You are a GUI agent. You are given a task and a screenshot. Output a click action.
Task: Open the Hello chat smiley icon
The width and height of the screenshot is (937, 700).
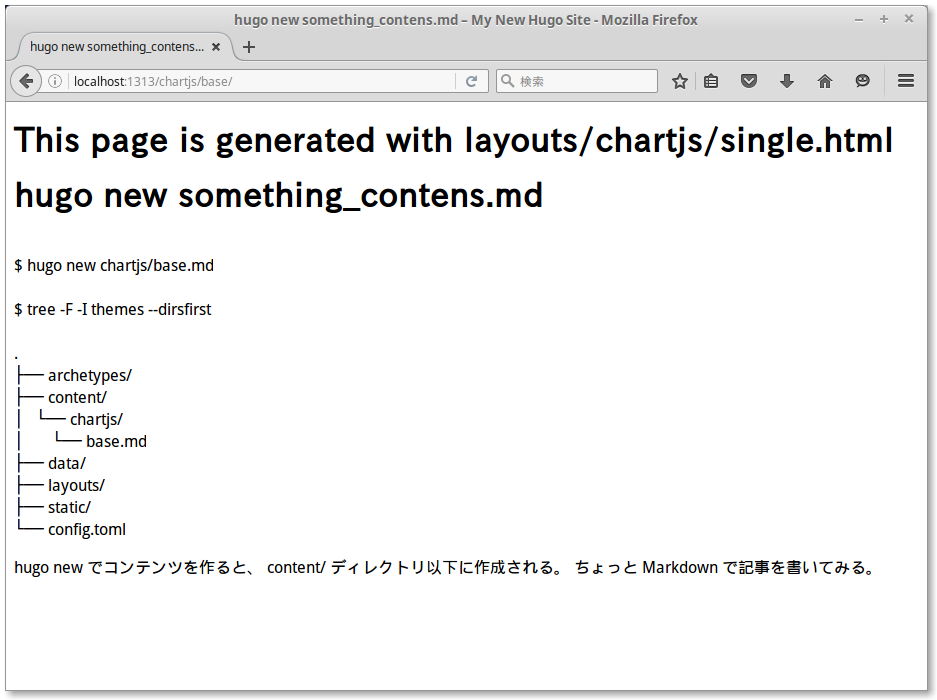pyautogui.click(x=862, y=81)
